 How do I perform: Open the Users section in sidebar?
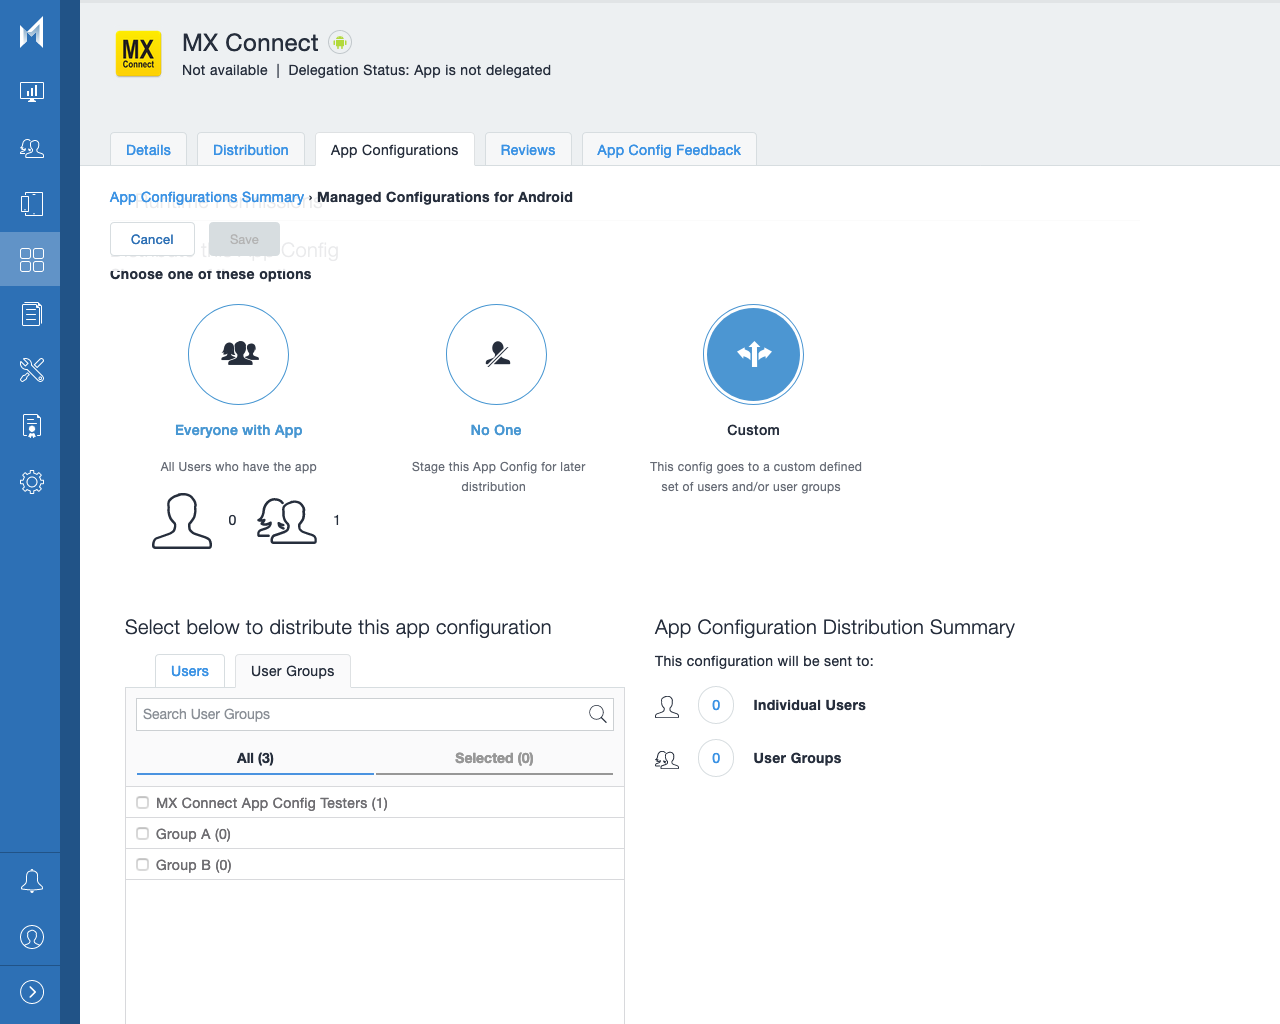(x=31, y=148)
